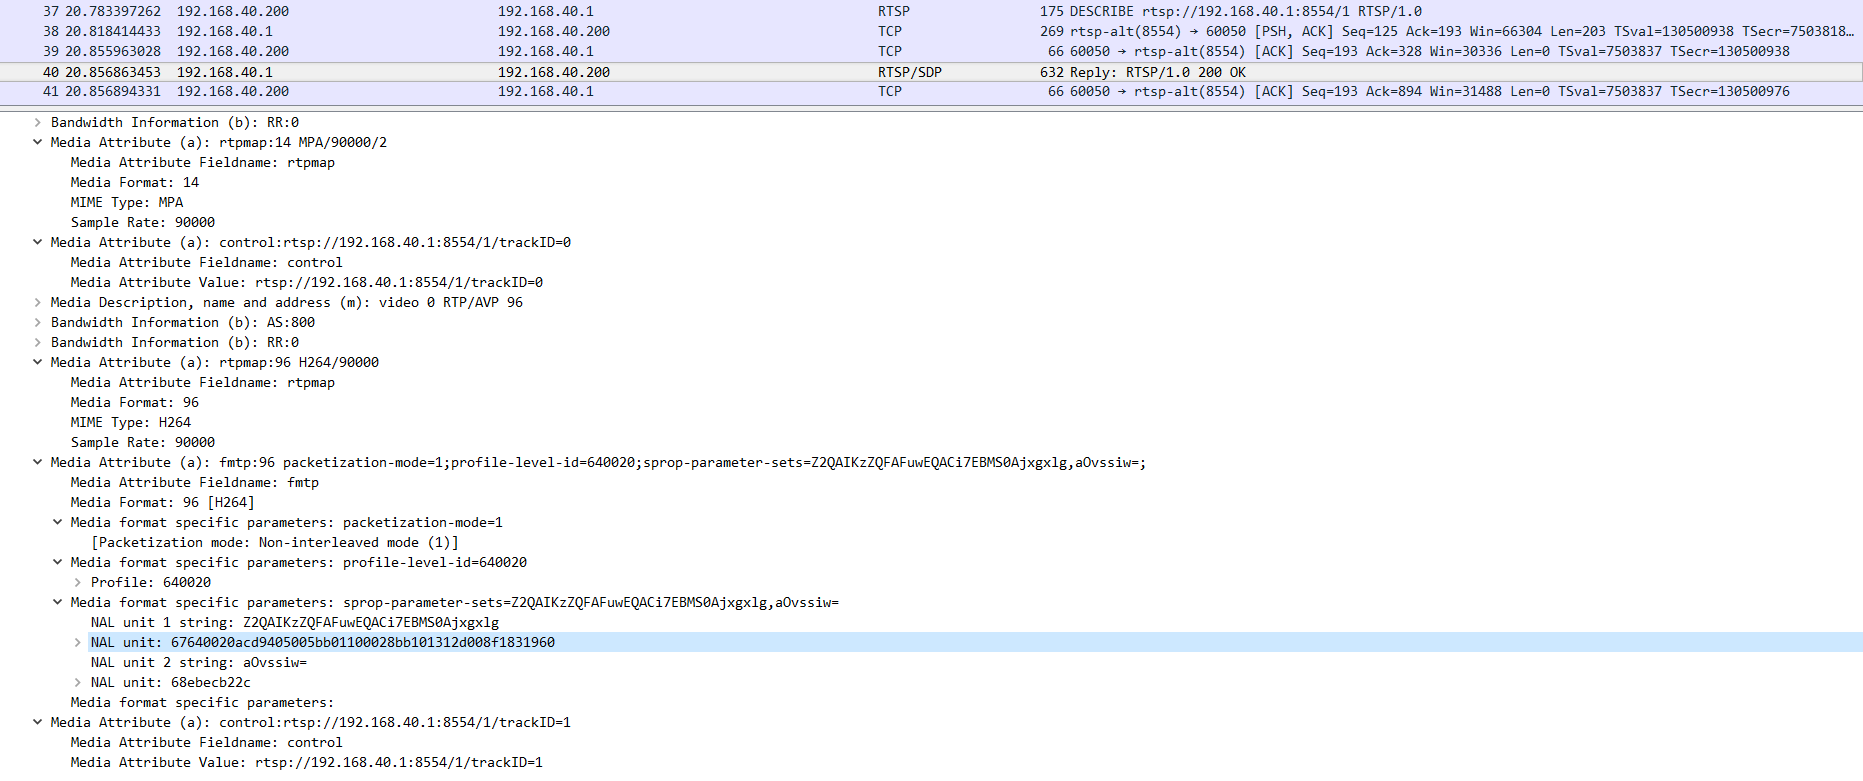Collapse profile-level-id=640020 parameters
Image resolution: width=1863 pixels, height=781 pixels.
[57, 562]
